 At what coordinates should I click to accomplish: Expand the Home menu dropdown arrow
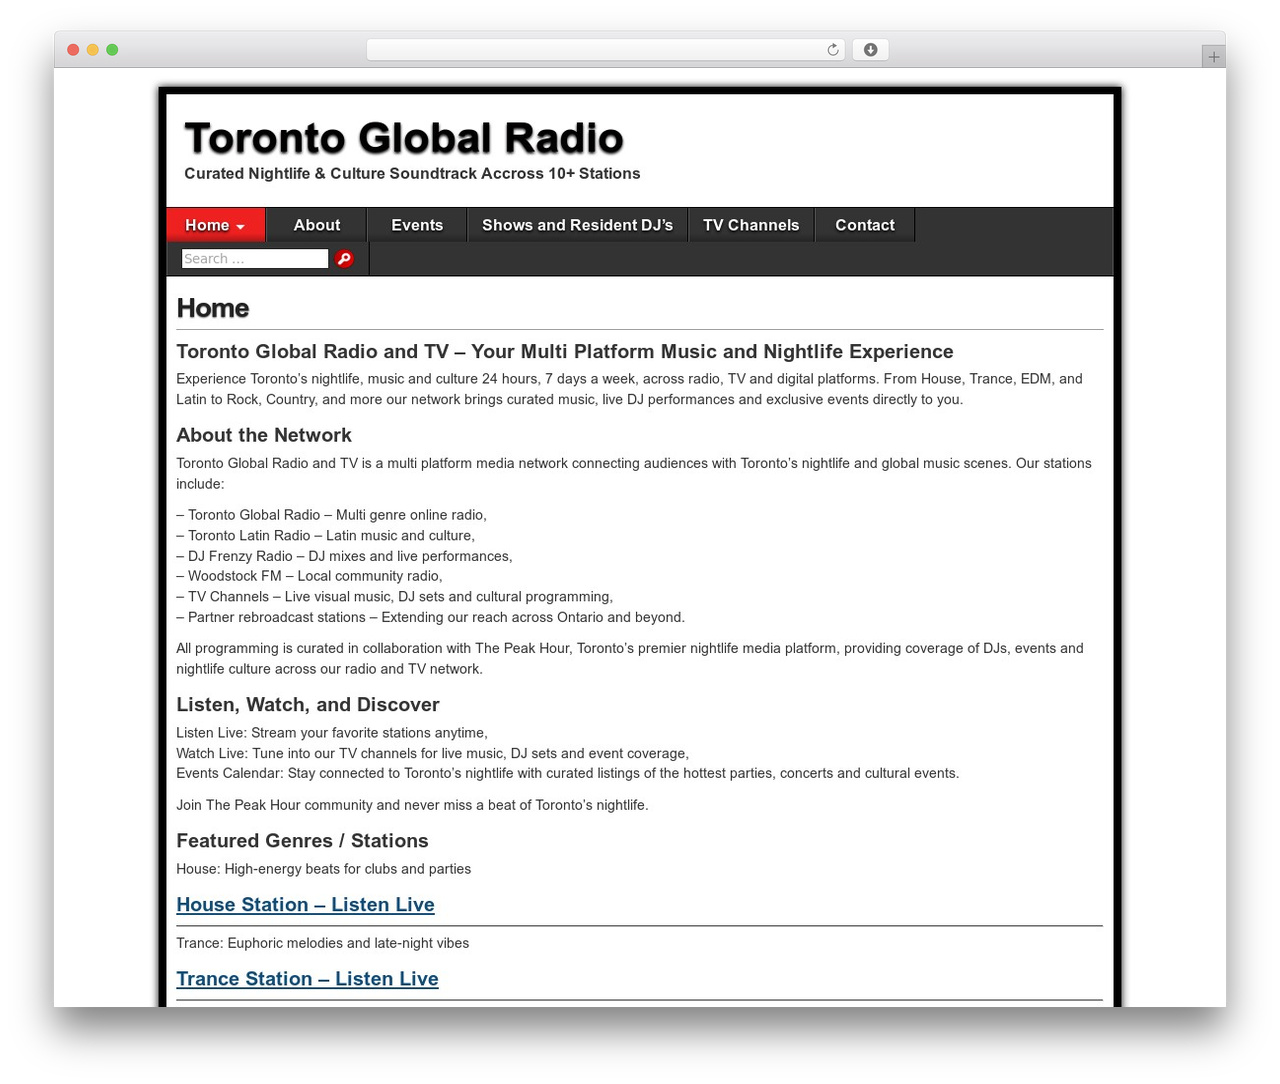tap(240, 227)
